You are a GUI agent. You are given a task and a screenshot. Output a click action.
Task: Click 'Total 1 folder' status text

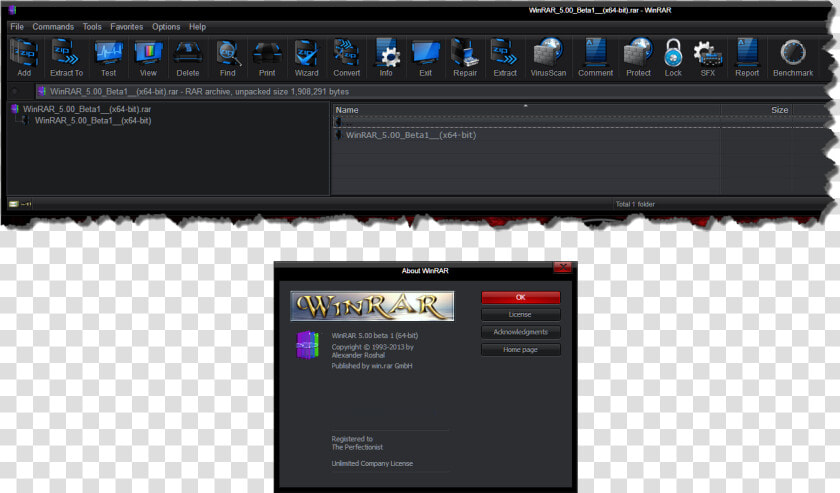pyautogui.click(x=635, y=204)
